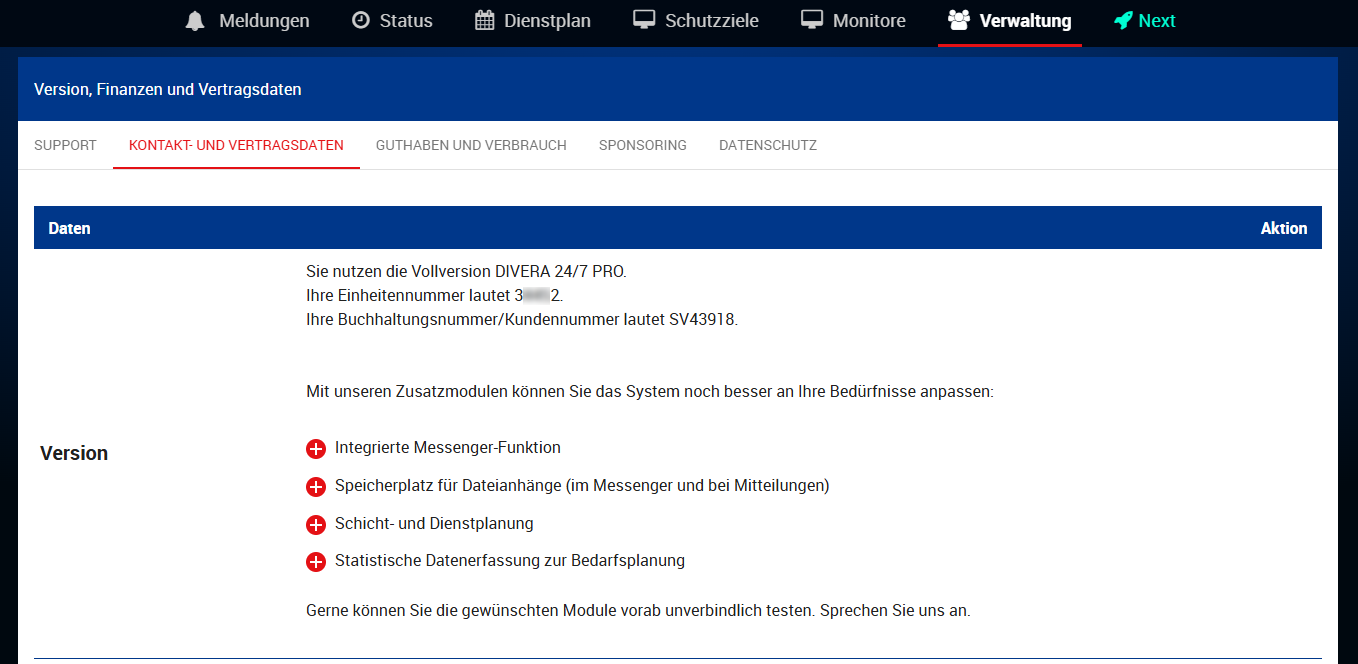Open the Monitore section
Screen dimensions: 1358x664
(x=853, y=21)
